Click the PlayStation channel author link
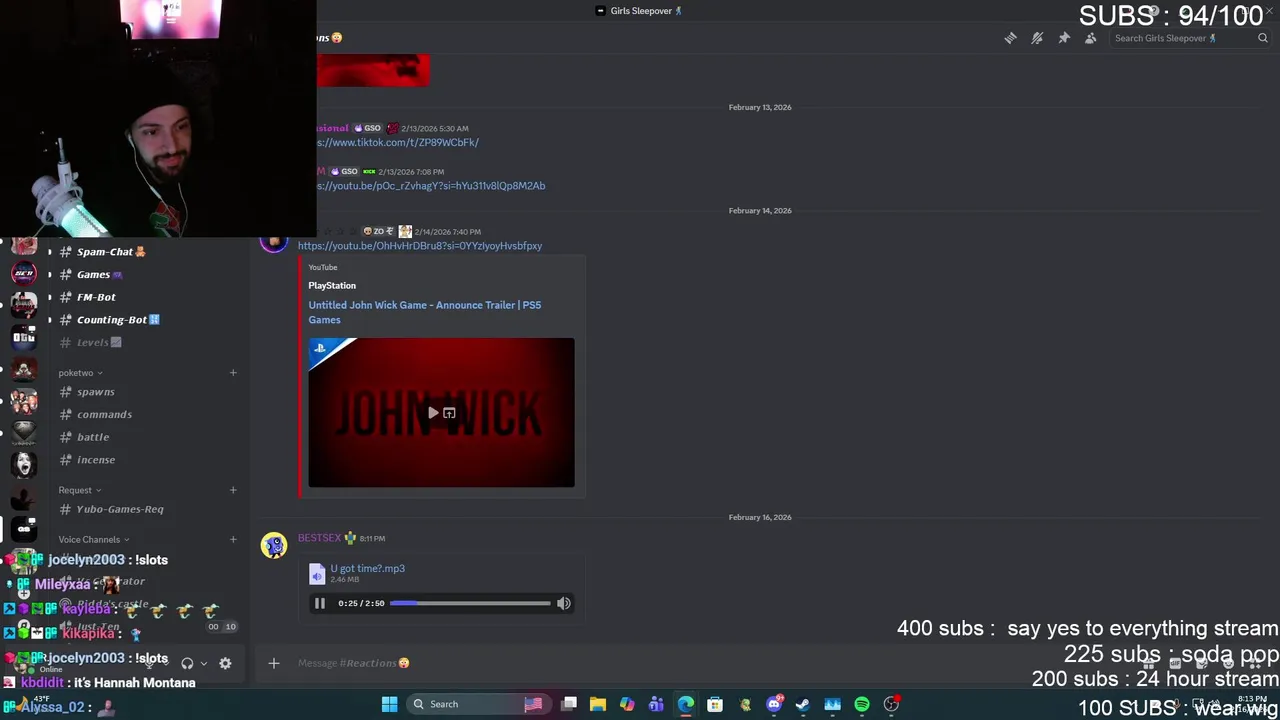Viewport: 1280px width, 720px height. pyautogui.click(x=332, y=285)
